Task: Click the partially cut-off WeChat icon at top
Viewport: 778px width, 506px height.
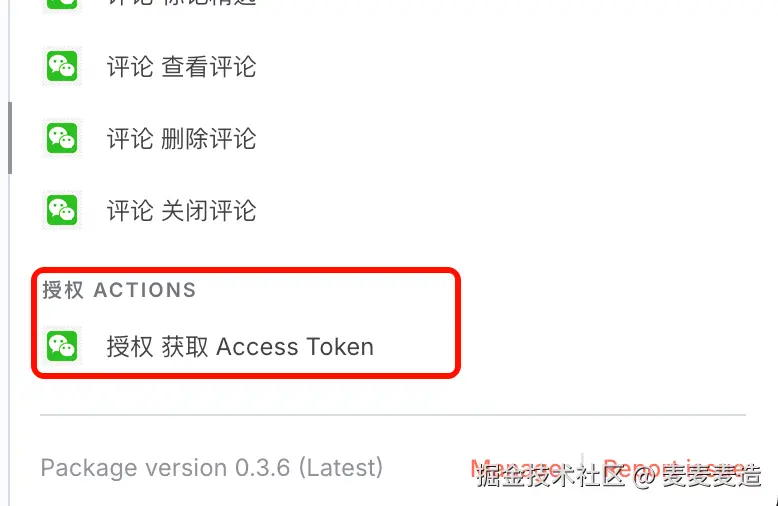Action: tap(62, 4)
